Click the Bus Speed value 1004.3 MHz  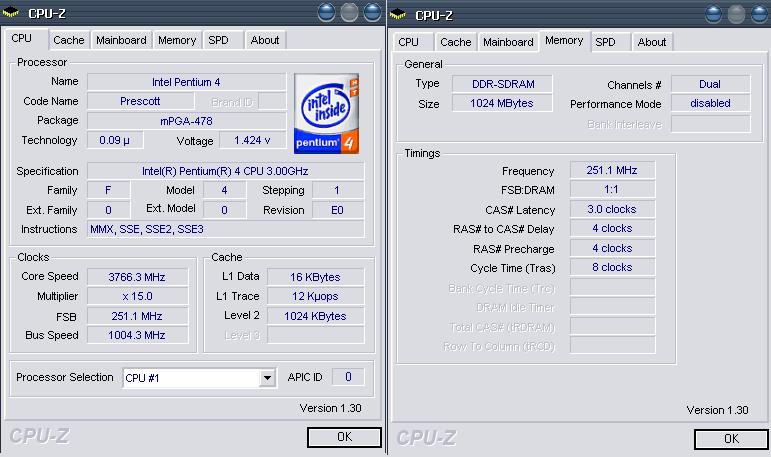(x=137, y=335)
